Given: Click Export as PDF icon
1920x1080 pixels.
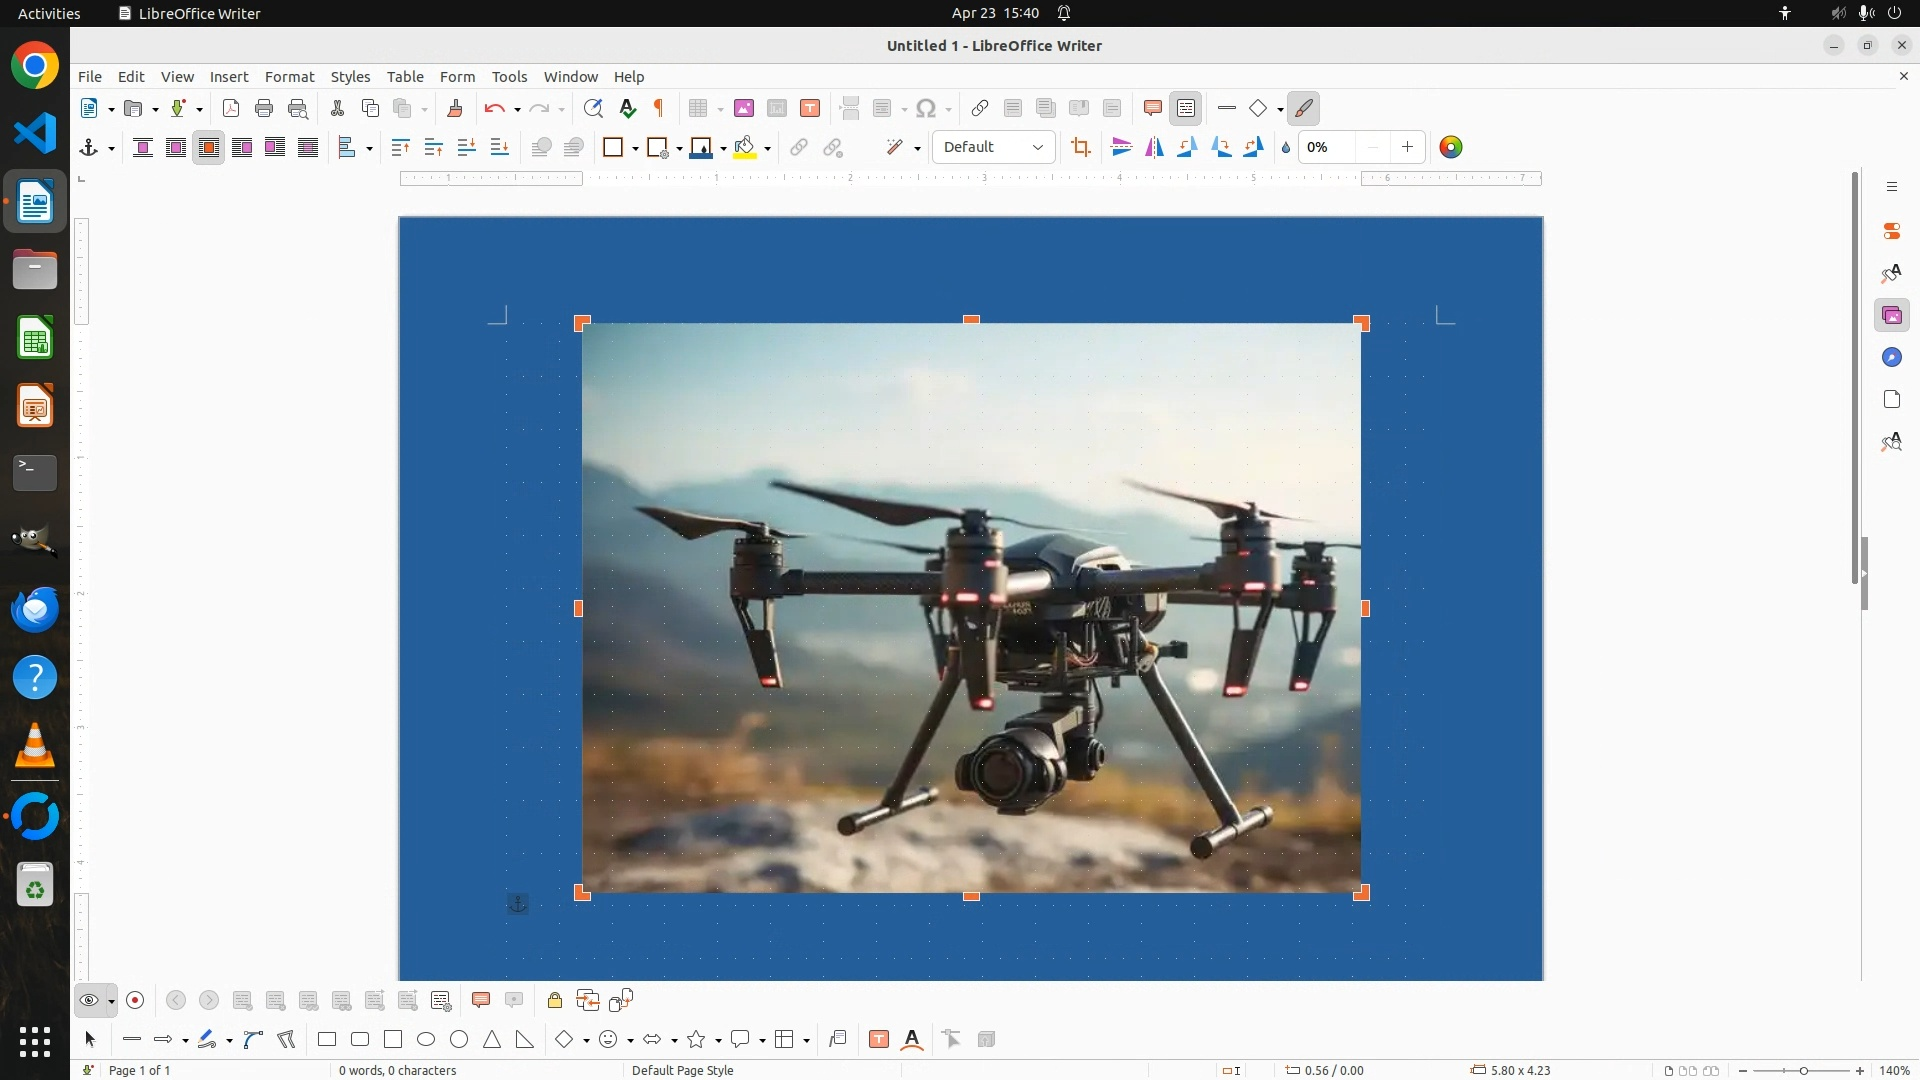Looking at the screenshot, I should point(231,108).
